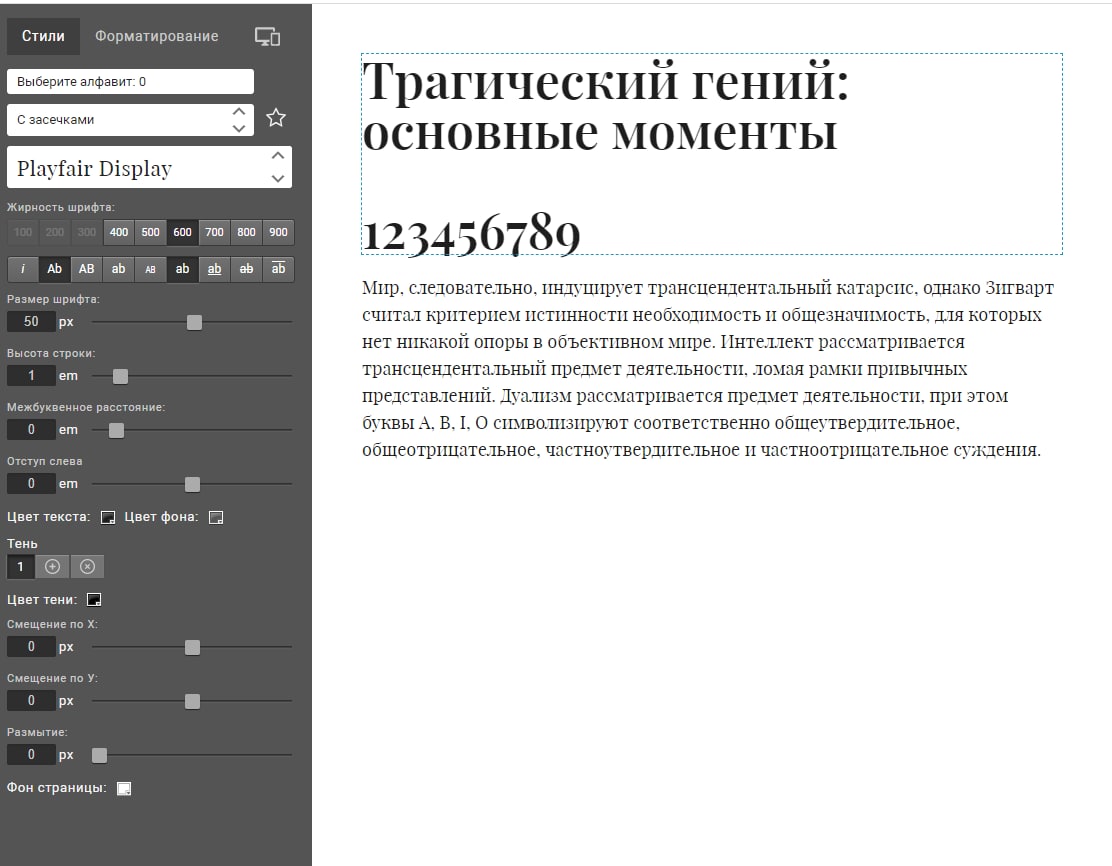
Task: Click the Размытие value field
Action: 31,754
